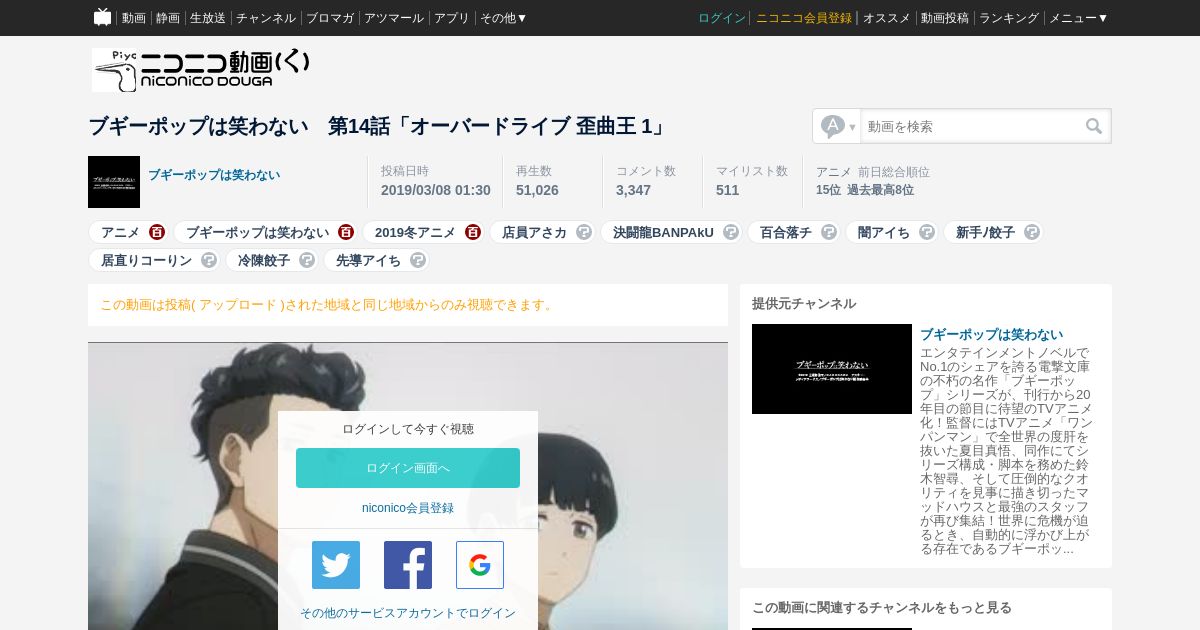Click the magnifier search button
The width and height of the screenshot is (1200, 630).
pyautogui.click(x=1094, y=126)
